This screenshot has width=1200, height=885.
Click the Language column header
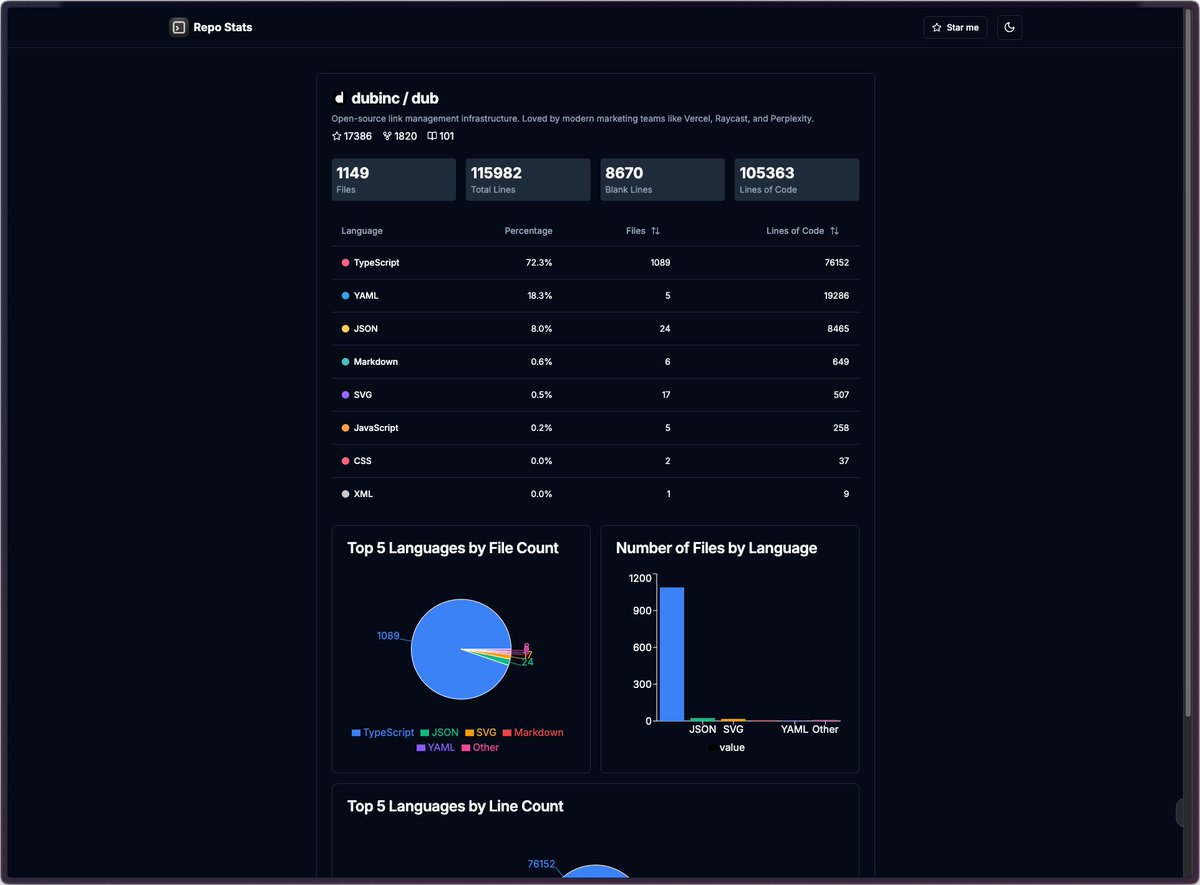[362, 231]
